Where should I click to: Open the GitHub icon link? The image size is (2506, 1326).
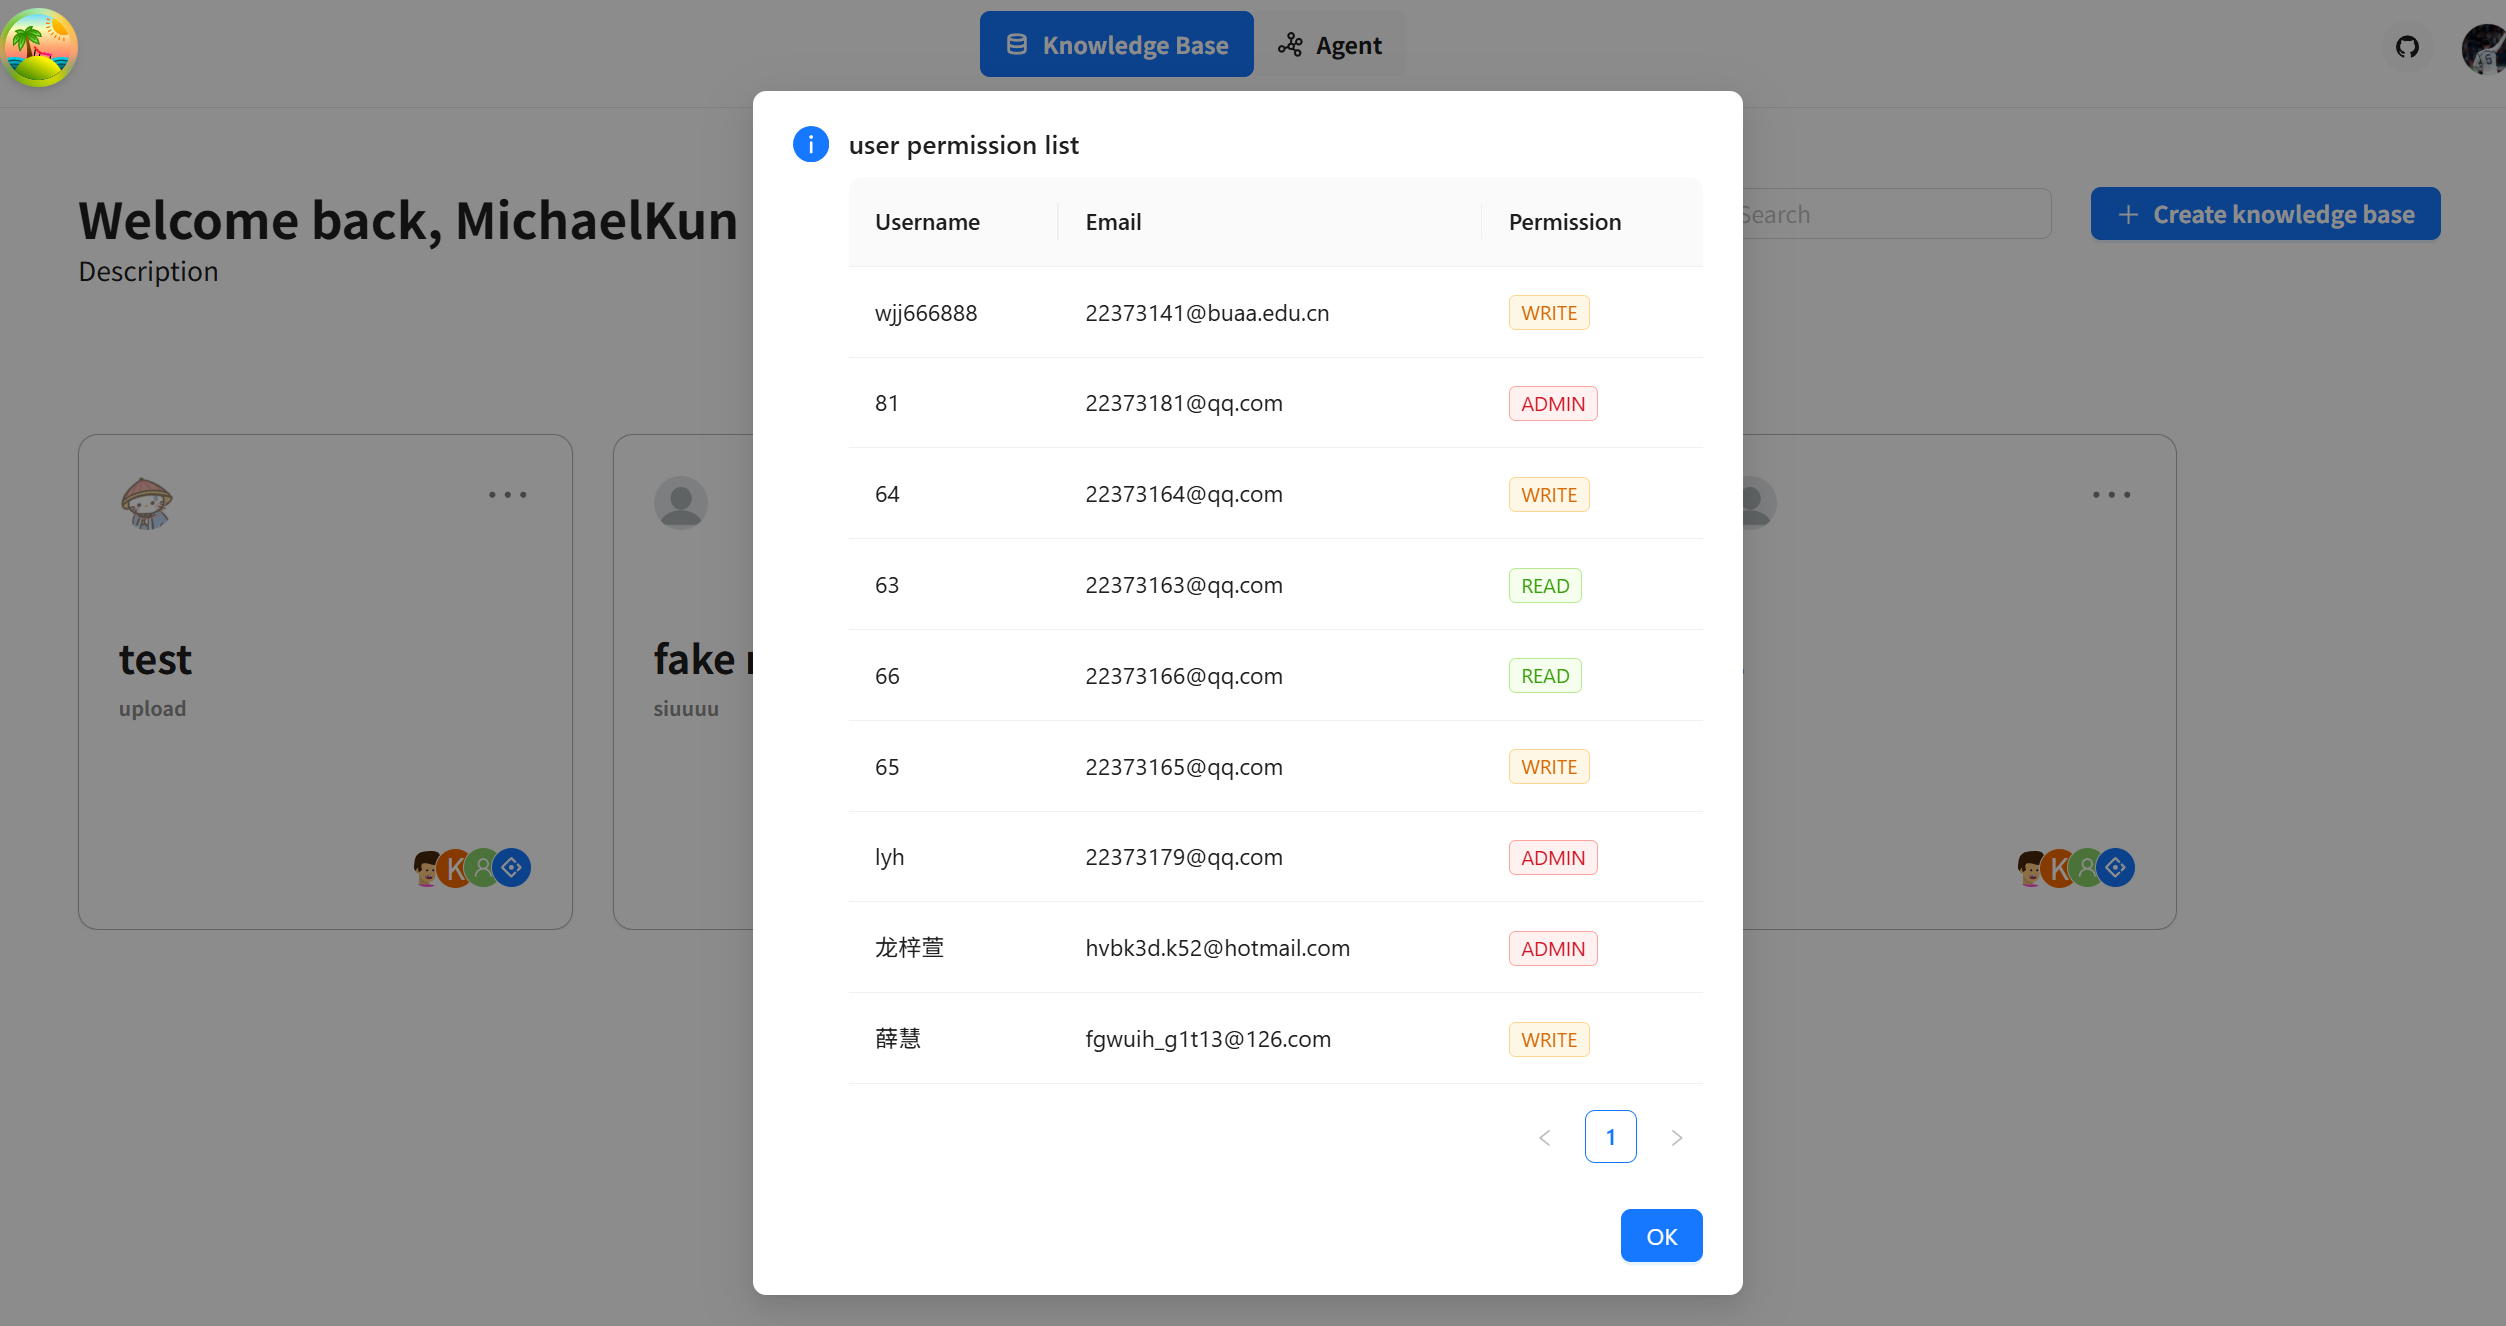(x=2407, y=47)
